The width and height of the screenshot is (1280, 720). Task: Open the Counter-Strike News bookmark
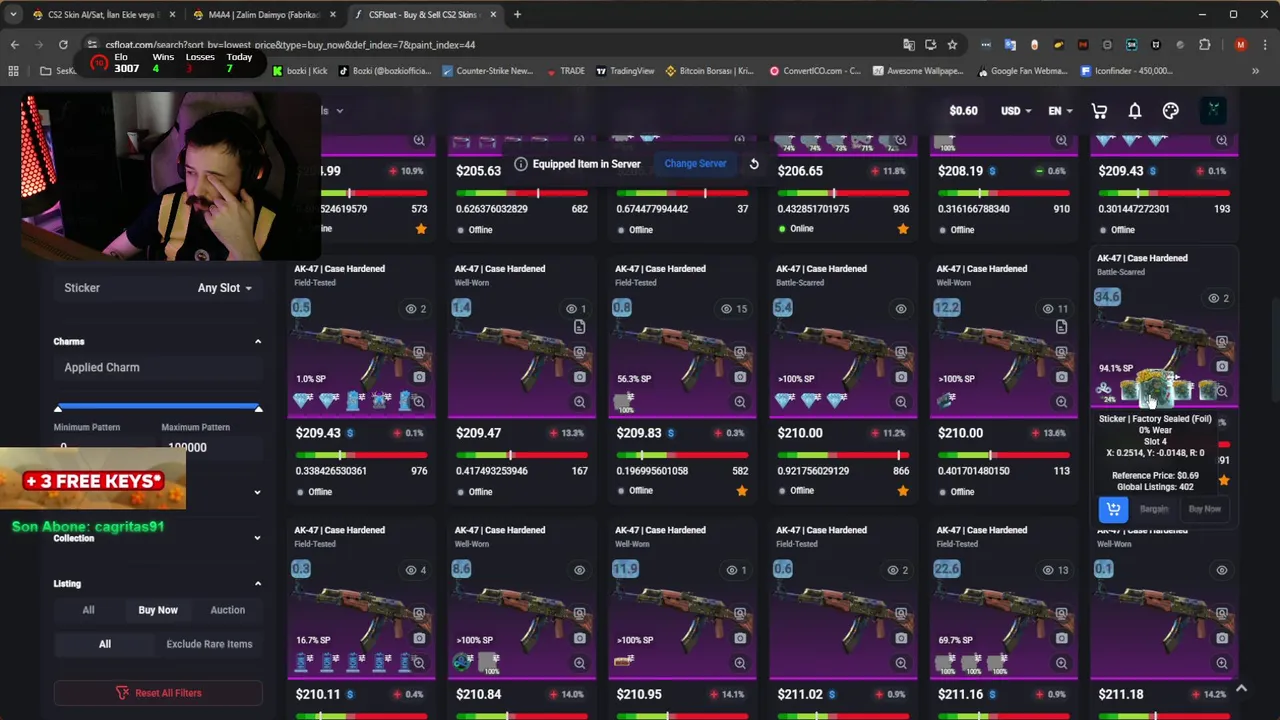[487, 71]
